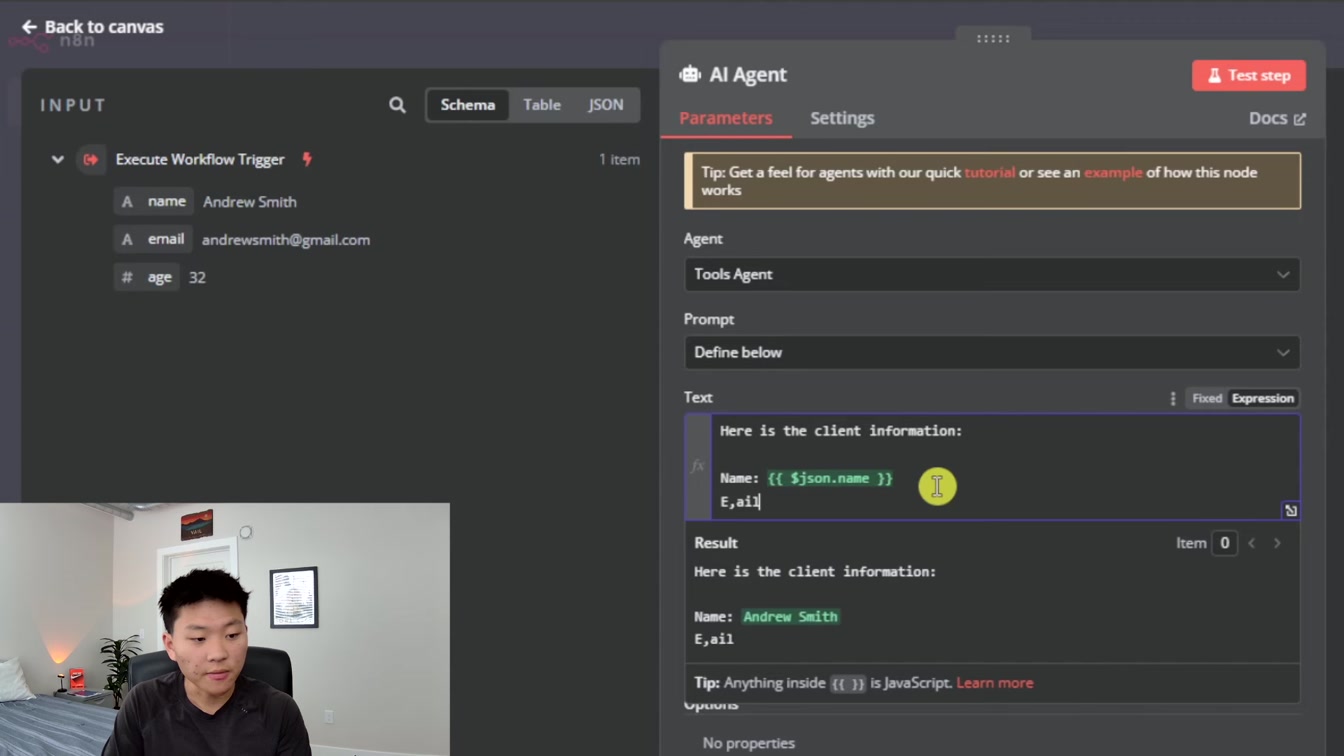1344x756 pixels.
Task: Collapse the Execute Workflow Trigger section
Action: click(58, 159)
